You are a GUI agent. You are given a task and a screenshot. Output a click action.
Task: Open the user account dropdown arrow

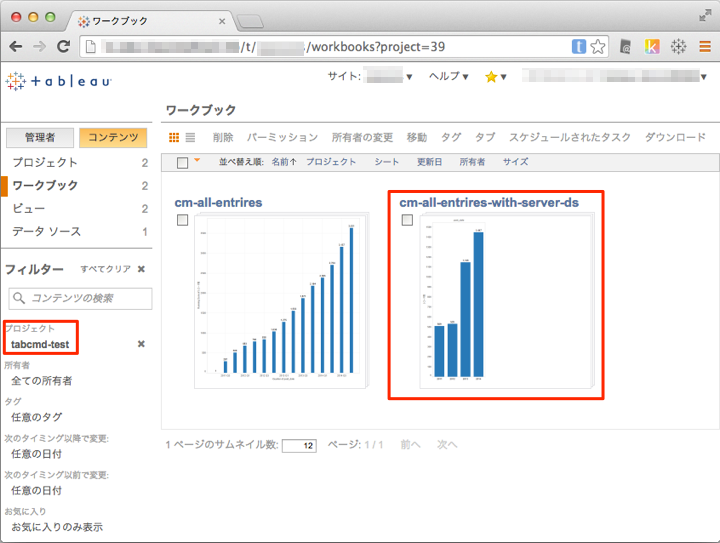pos(703,77)
